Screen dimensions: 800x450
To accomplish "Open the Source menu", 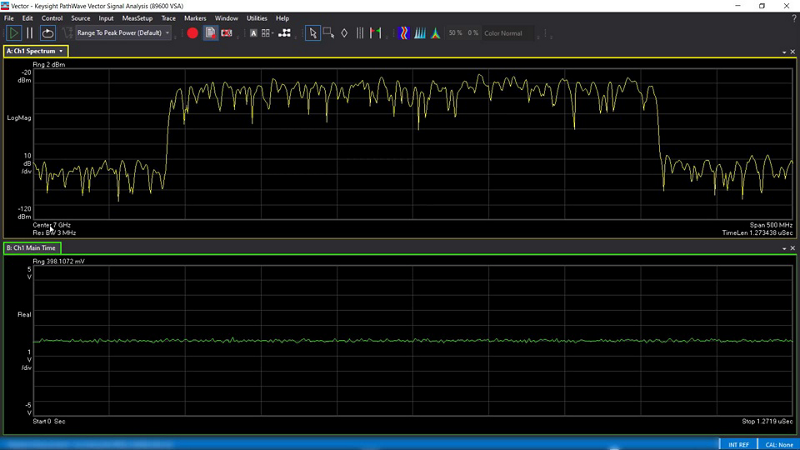I will [81, 18].
